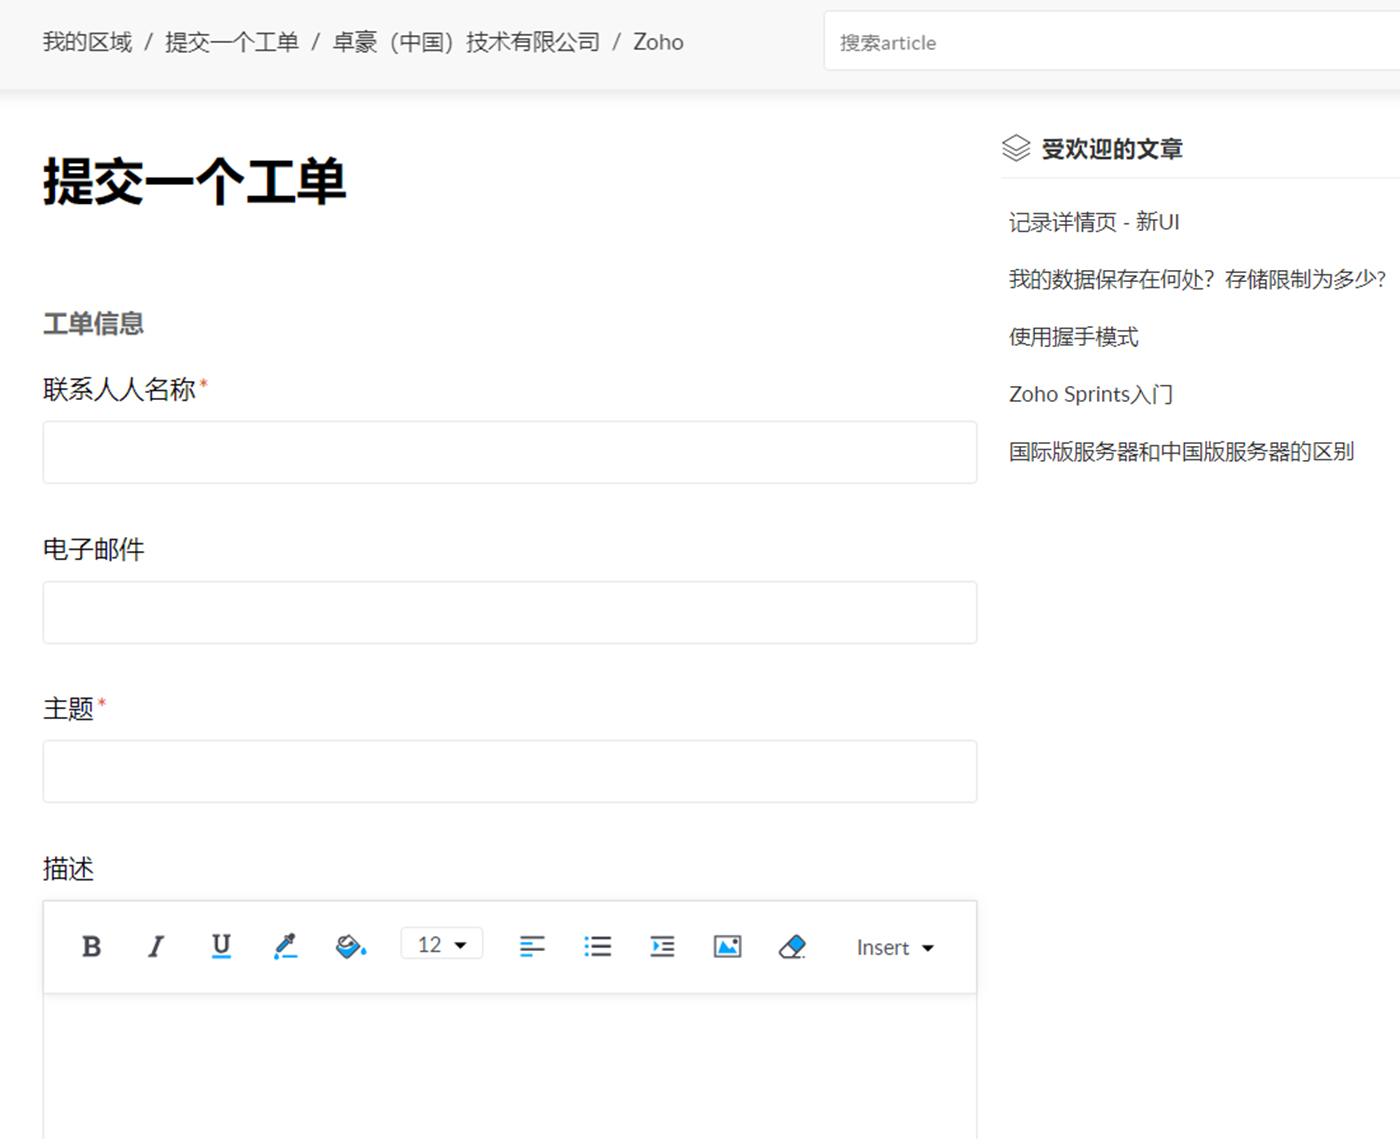Open the text alignment options

[x=532, y=946]
